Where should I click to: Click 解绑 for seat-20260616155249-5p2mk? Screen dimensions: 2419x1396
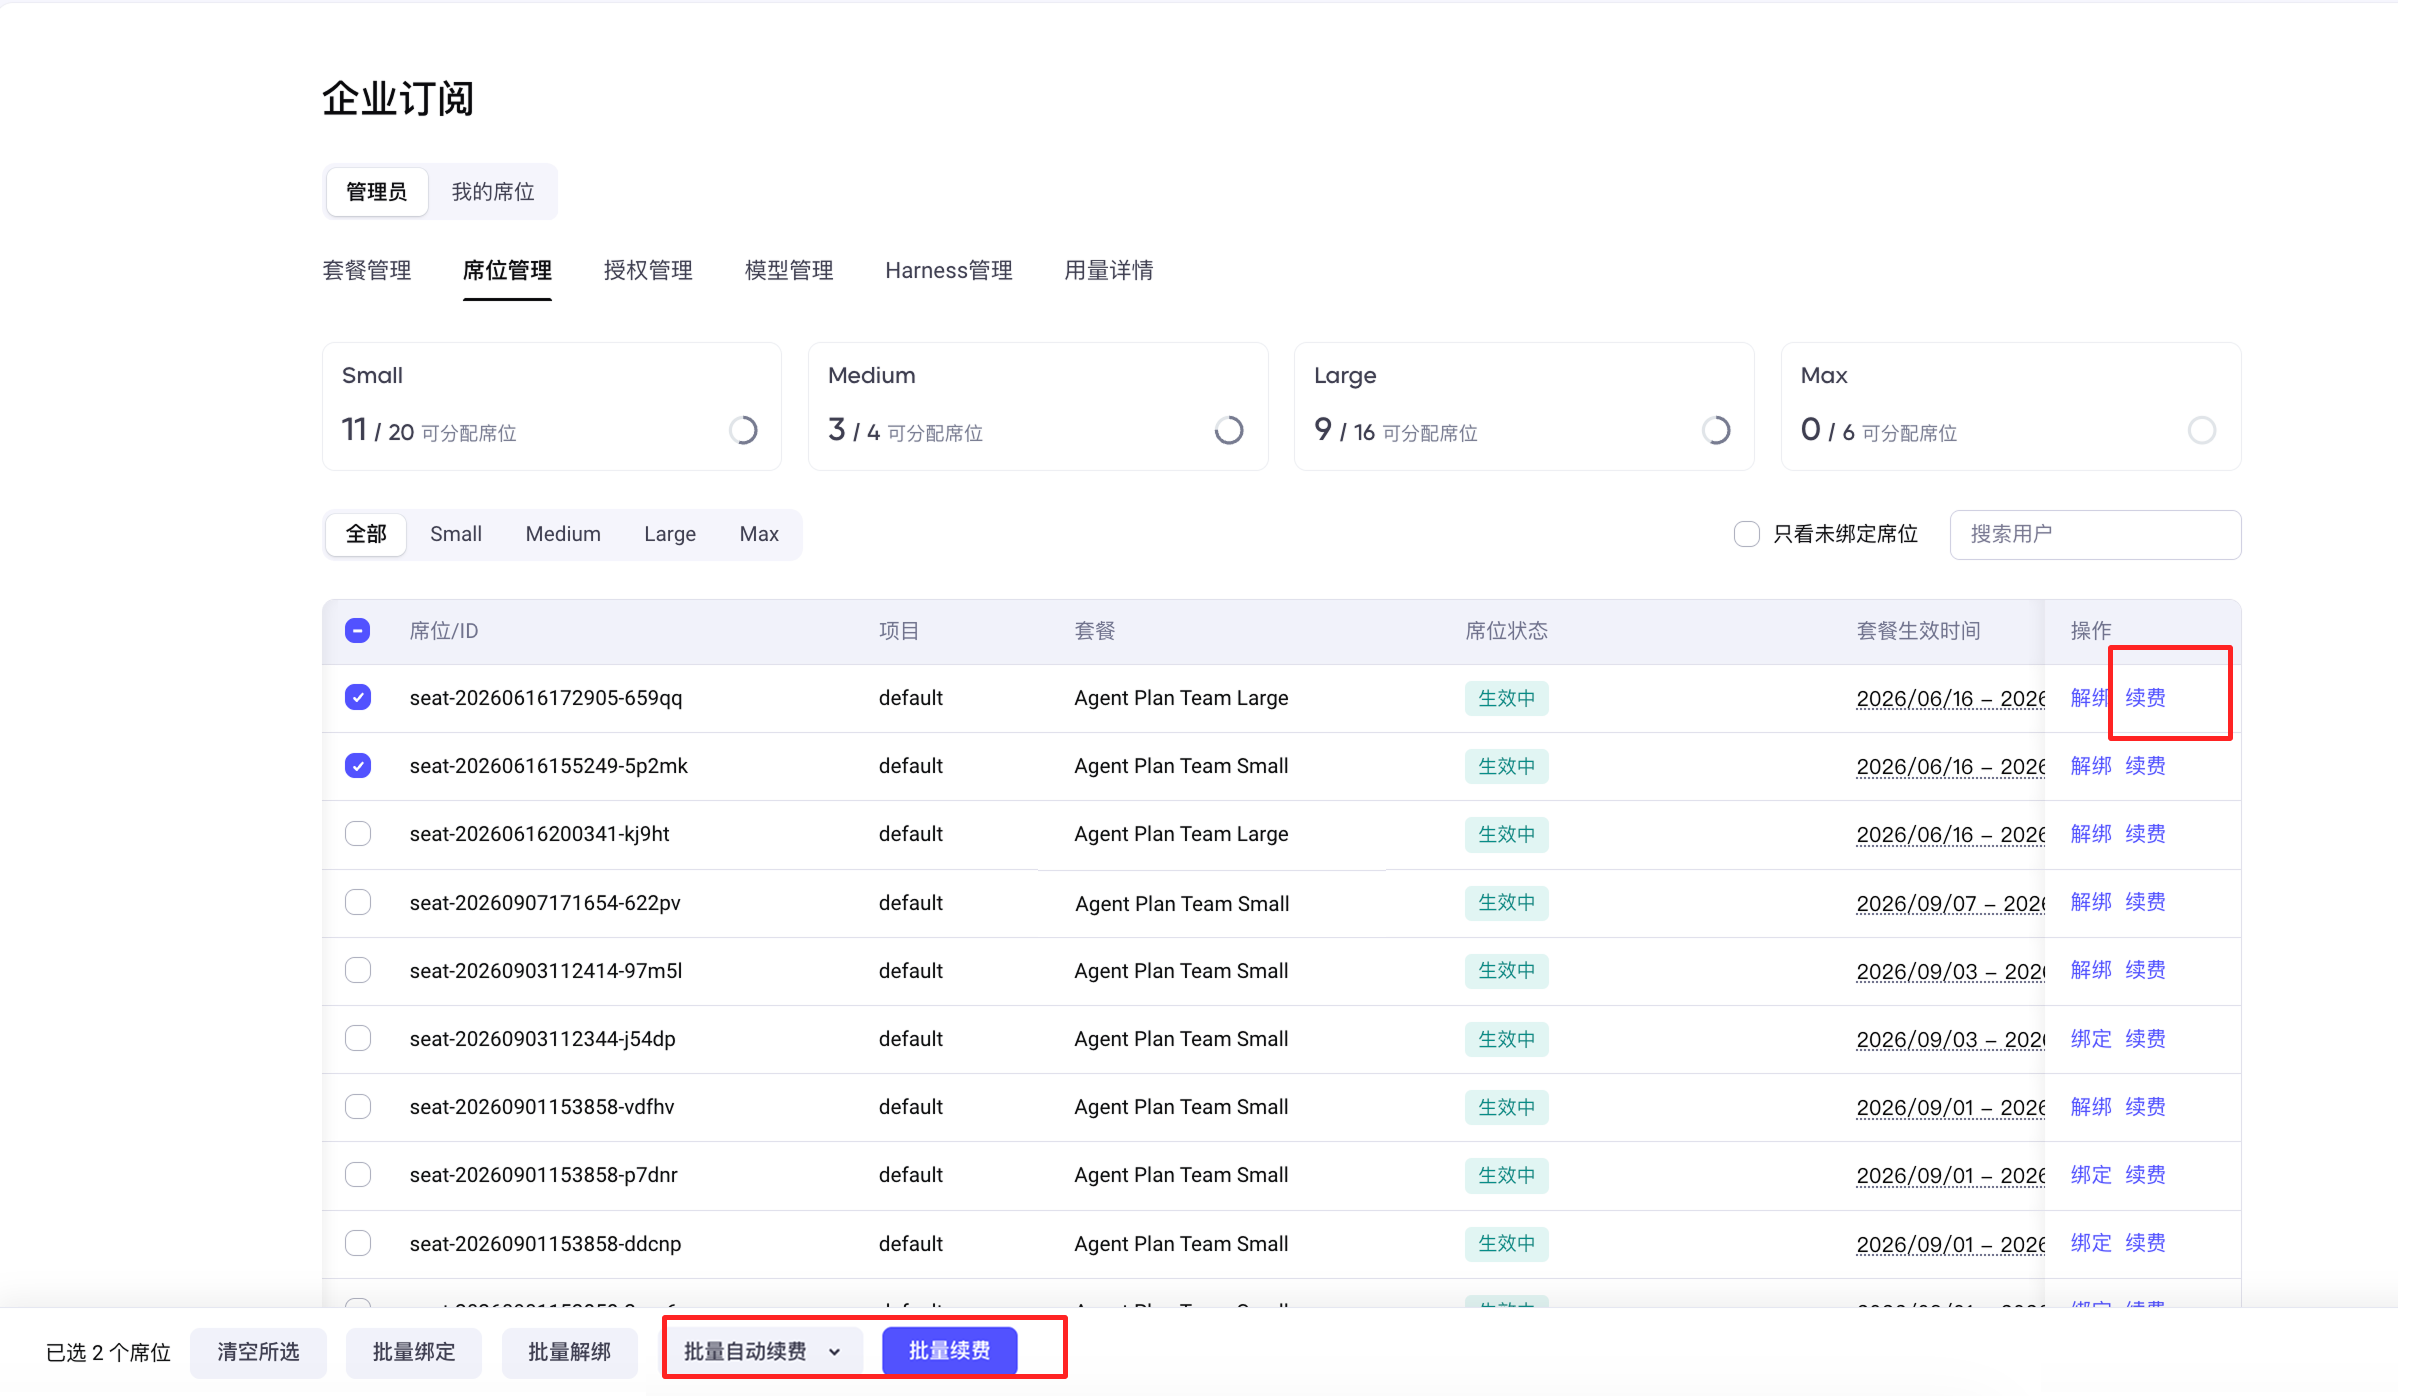pos(2091,765)
